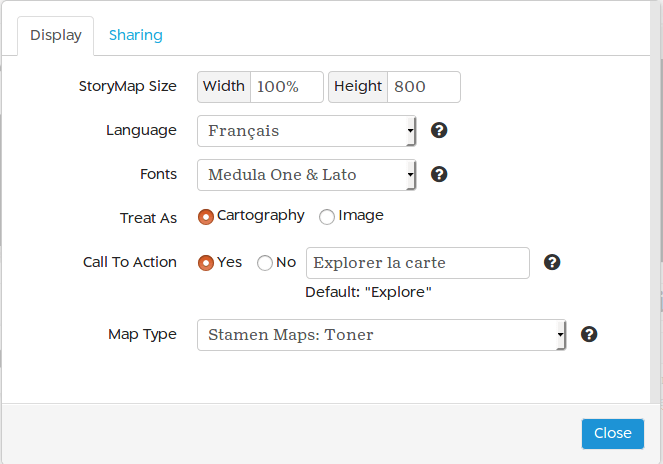Set Call To Action to Yes
This screenshot has height=464, width=663.
(x=206, y=263)
